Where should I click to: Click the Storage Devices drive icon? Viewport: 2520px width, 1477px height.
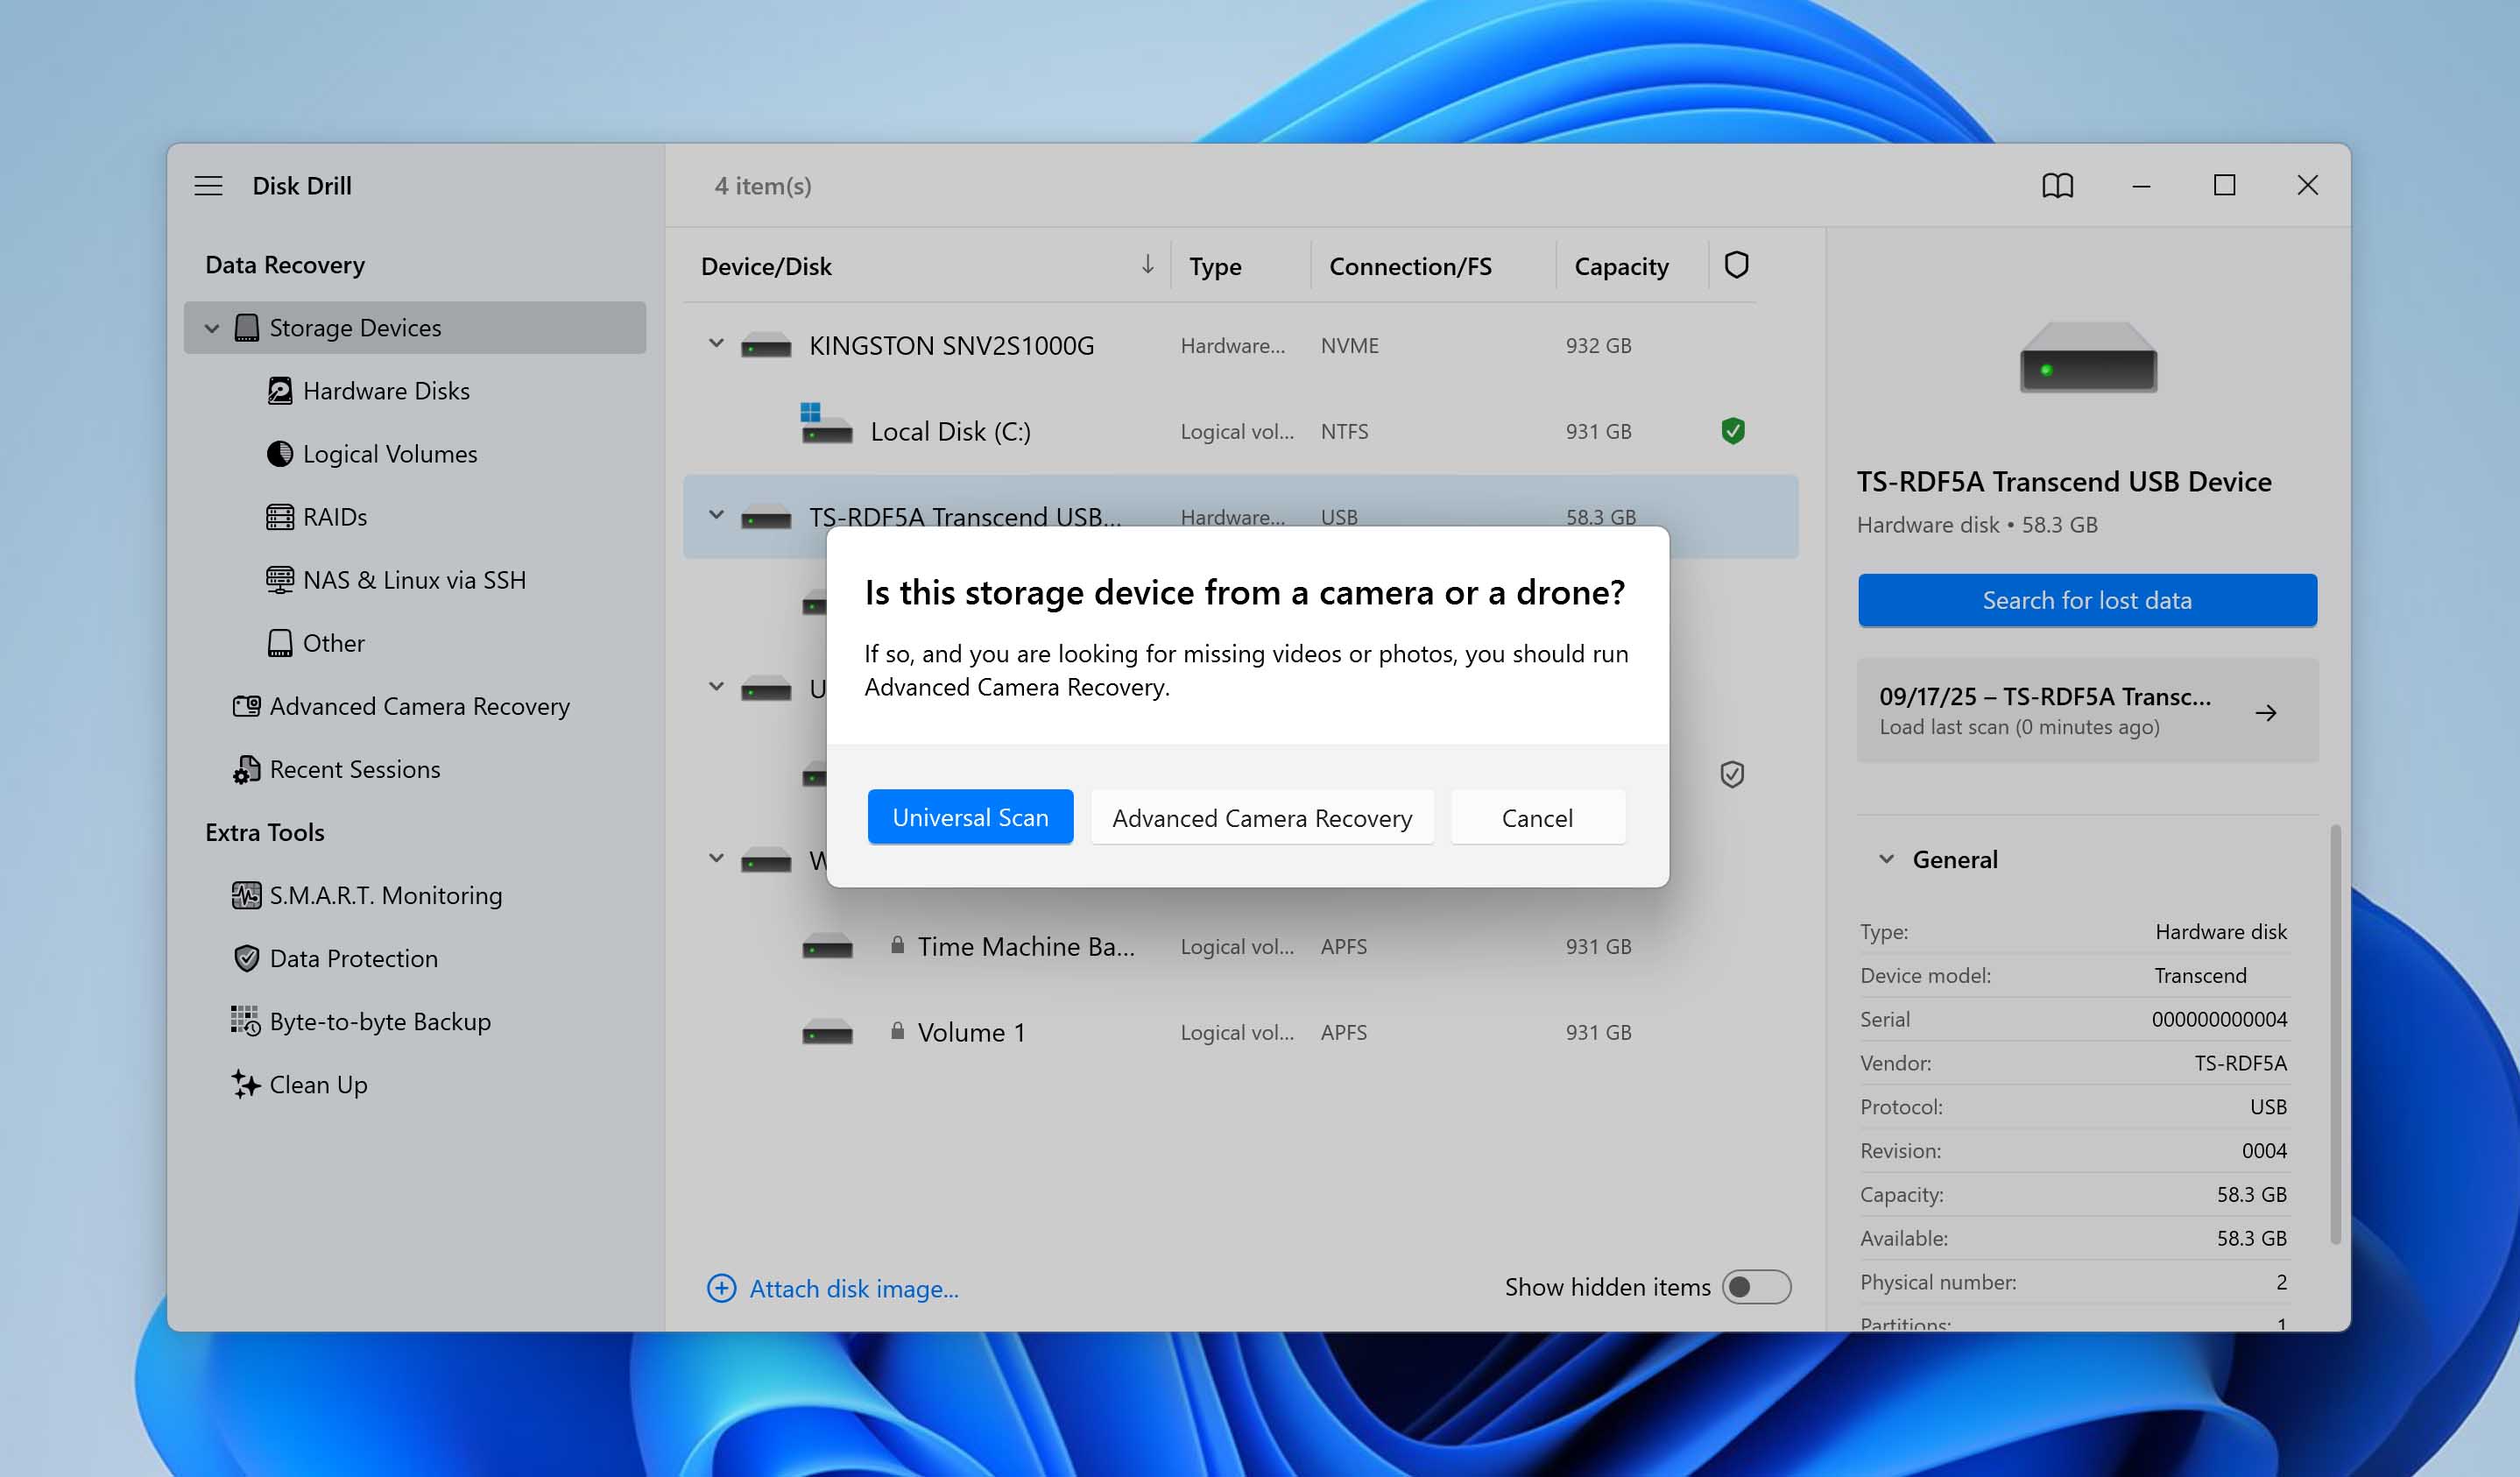(x=247, y=327)
